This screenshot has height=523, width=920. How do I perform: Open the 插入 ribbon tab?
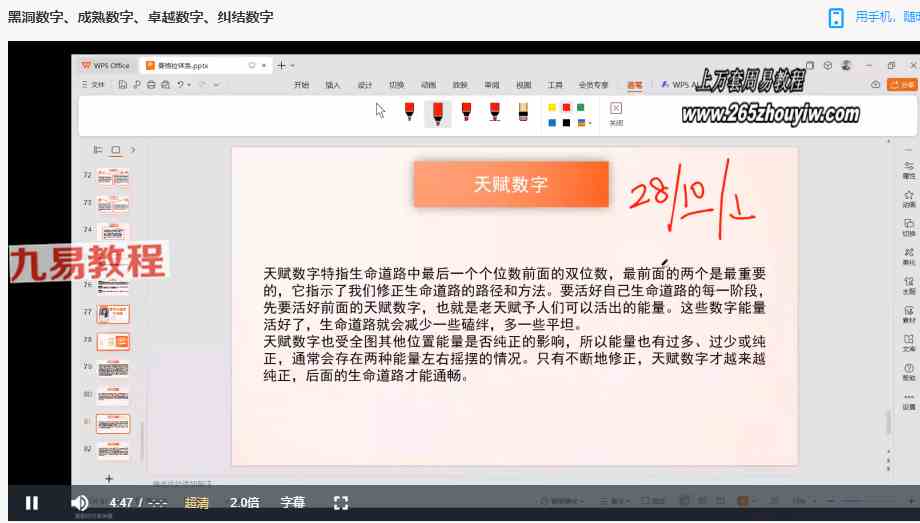(333, 85)
